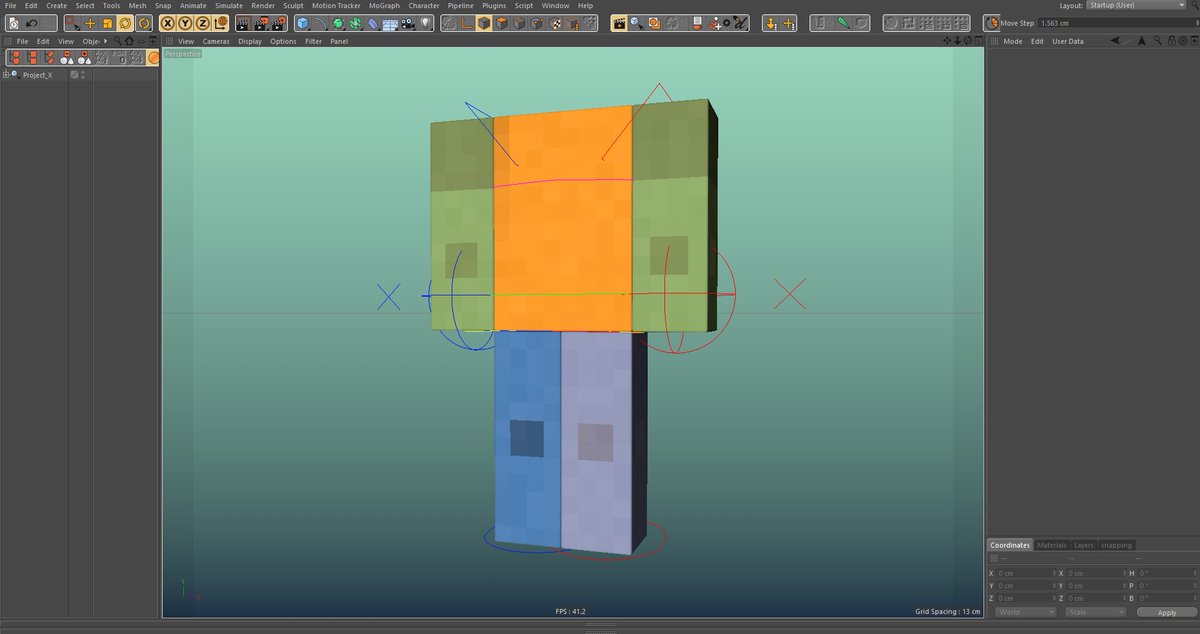1200x634 pixels.
Task: Open the Simulate menu
Action: (x=229, y=5)
